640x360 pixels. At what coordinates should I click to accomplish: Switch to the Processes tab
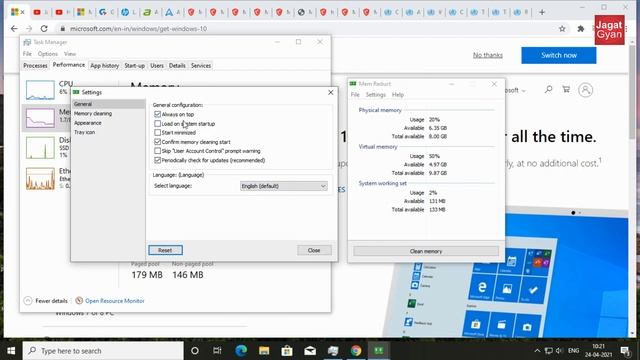[35, 66]
